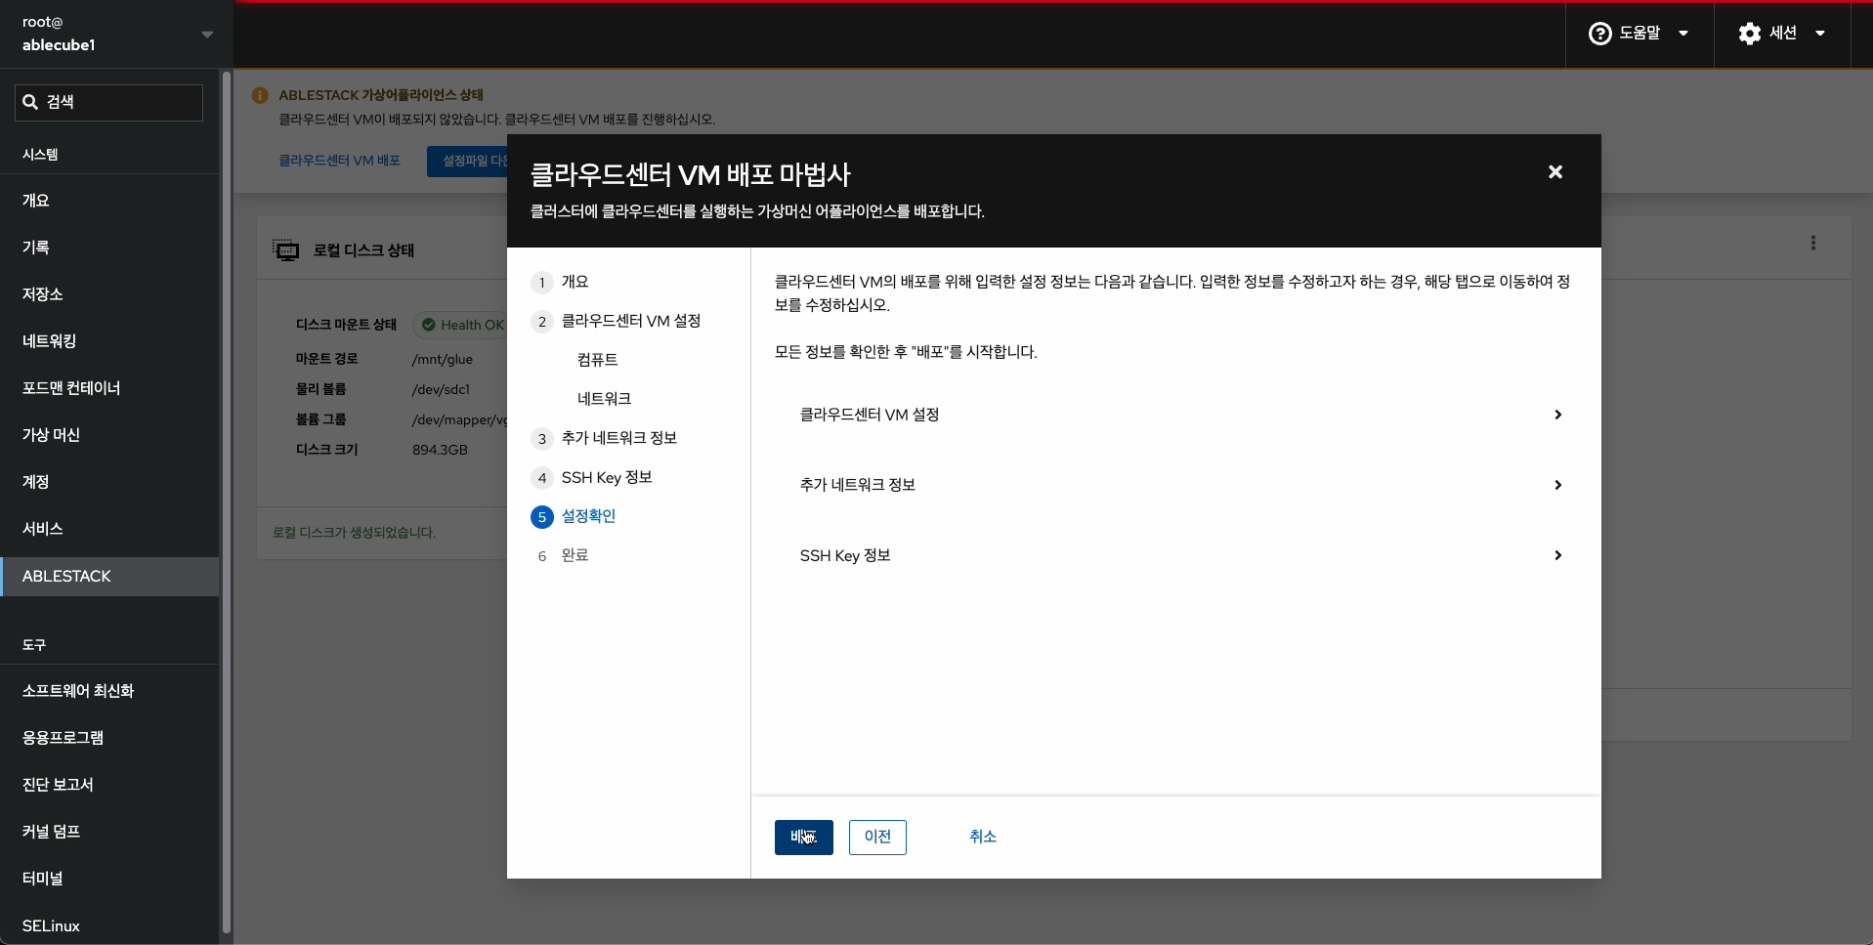Go back with the 이전 button
This screenshot has height=945, width=1873.
tap(877, 837)
